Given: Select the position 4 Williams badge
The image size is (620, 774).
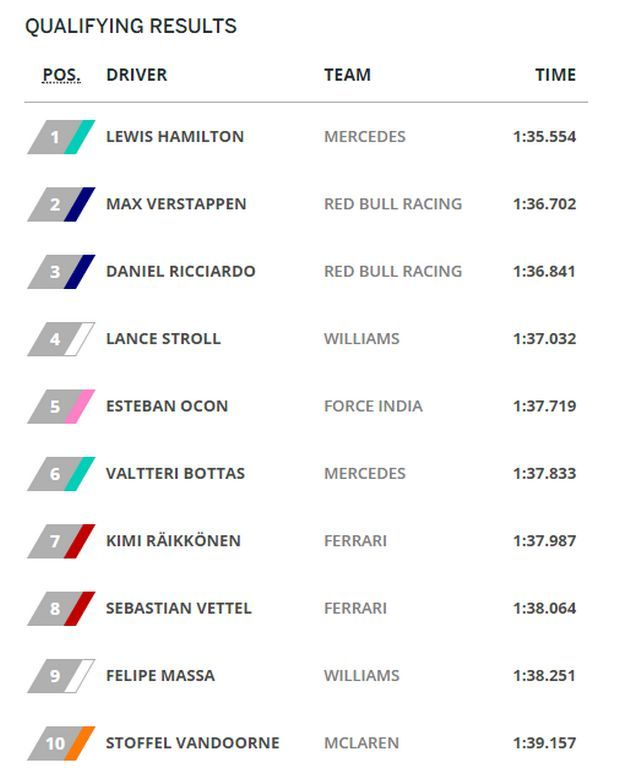Looking at the screenshot, I should 61,339.
